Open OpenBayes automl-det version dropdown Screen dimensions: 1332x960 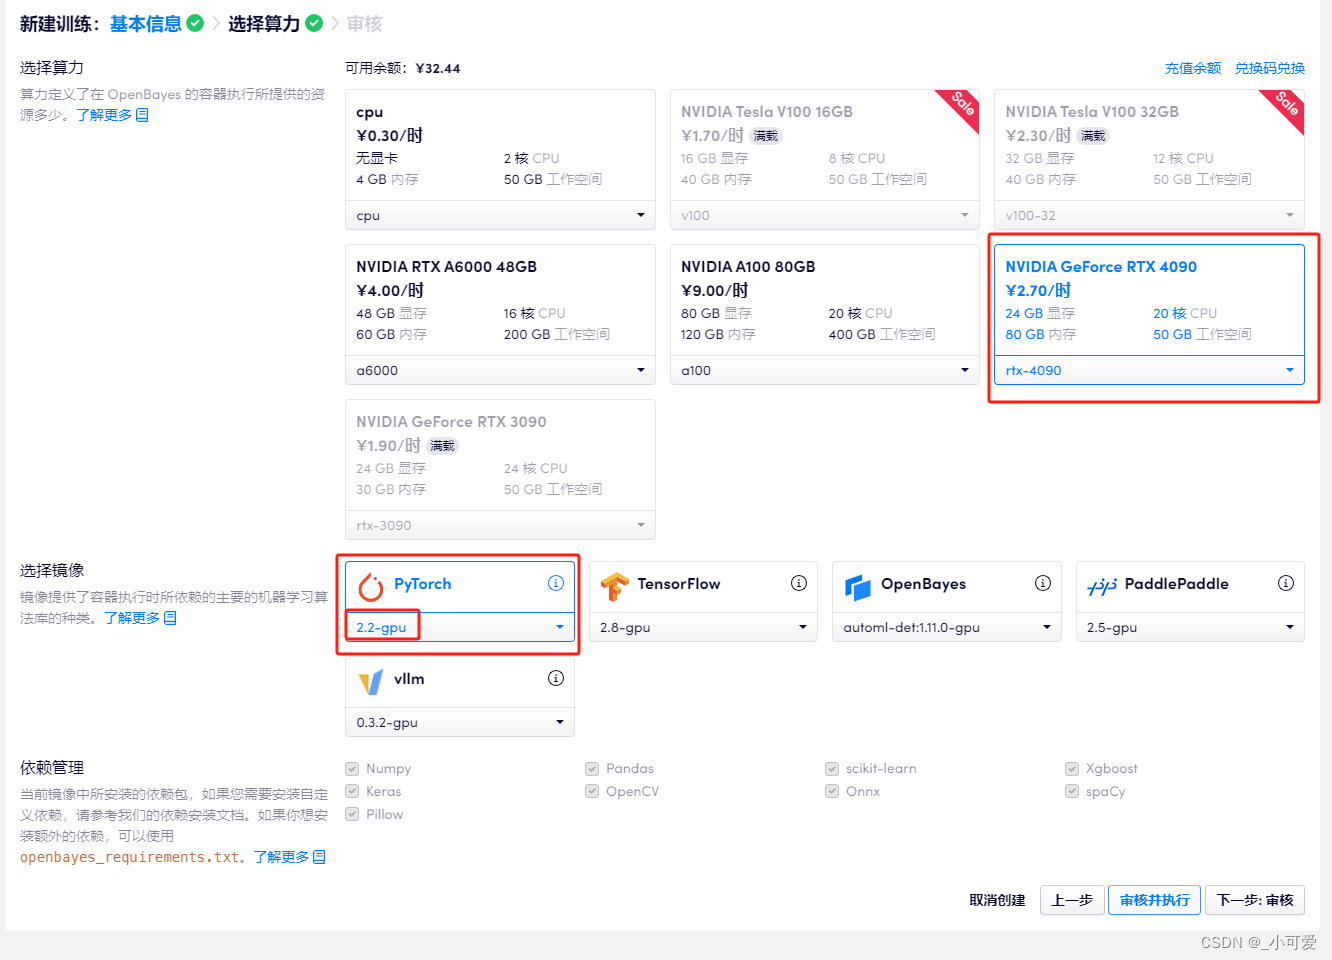click(947, 627)
